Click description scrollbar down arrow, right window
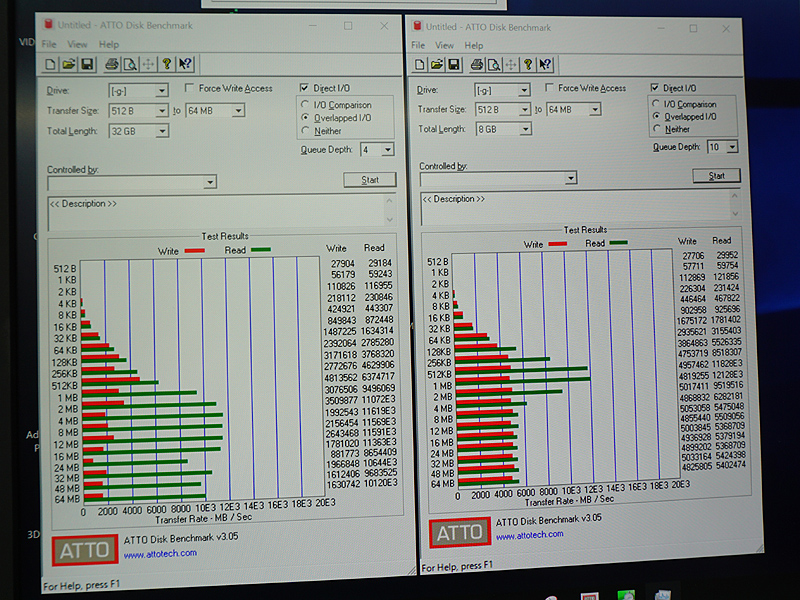800x600 pixels. pyautogui.click(x=735, y=213)
